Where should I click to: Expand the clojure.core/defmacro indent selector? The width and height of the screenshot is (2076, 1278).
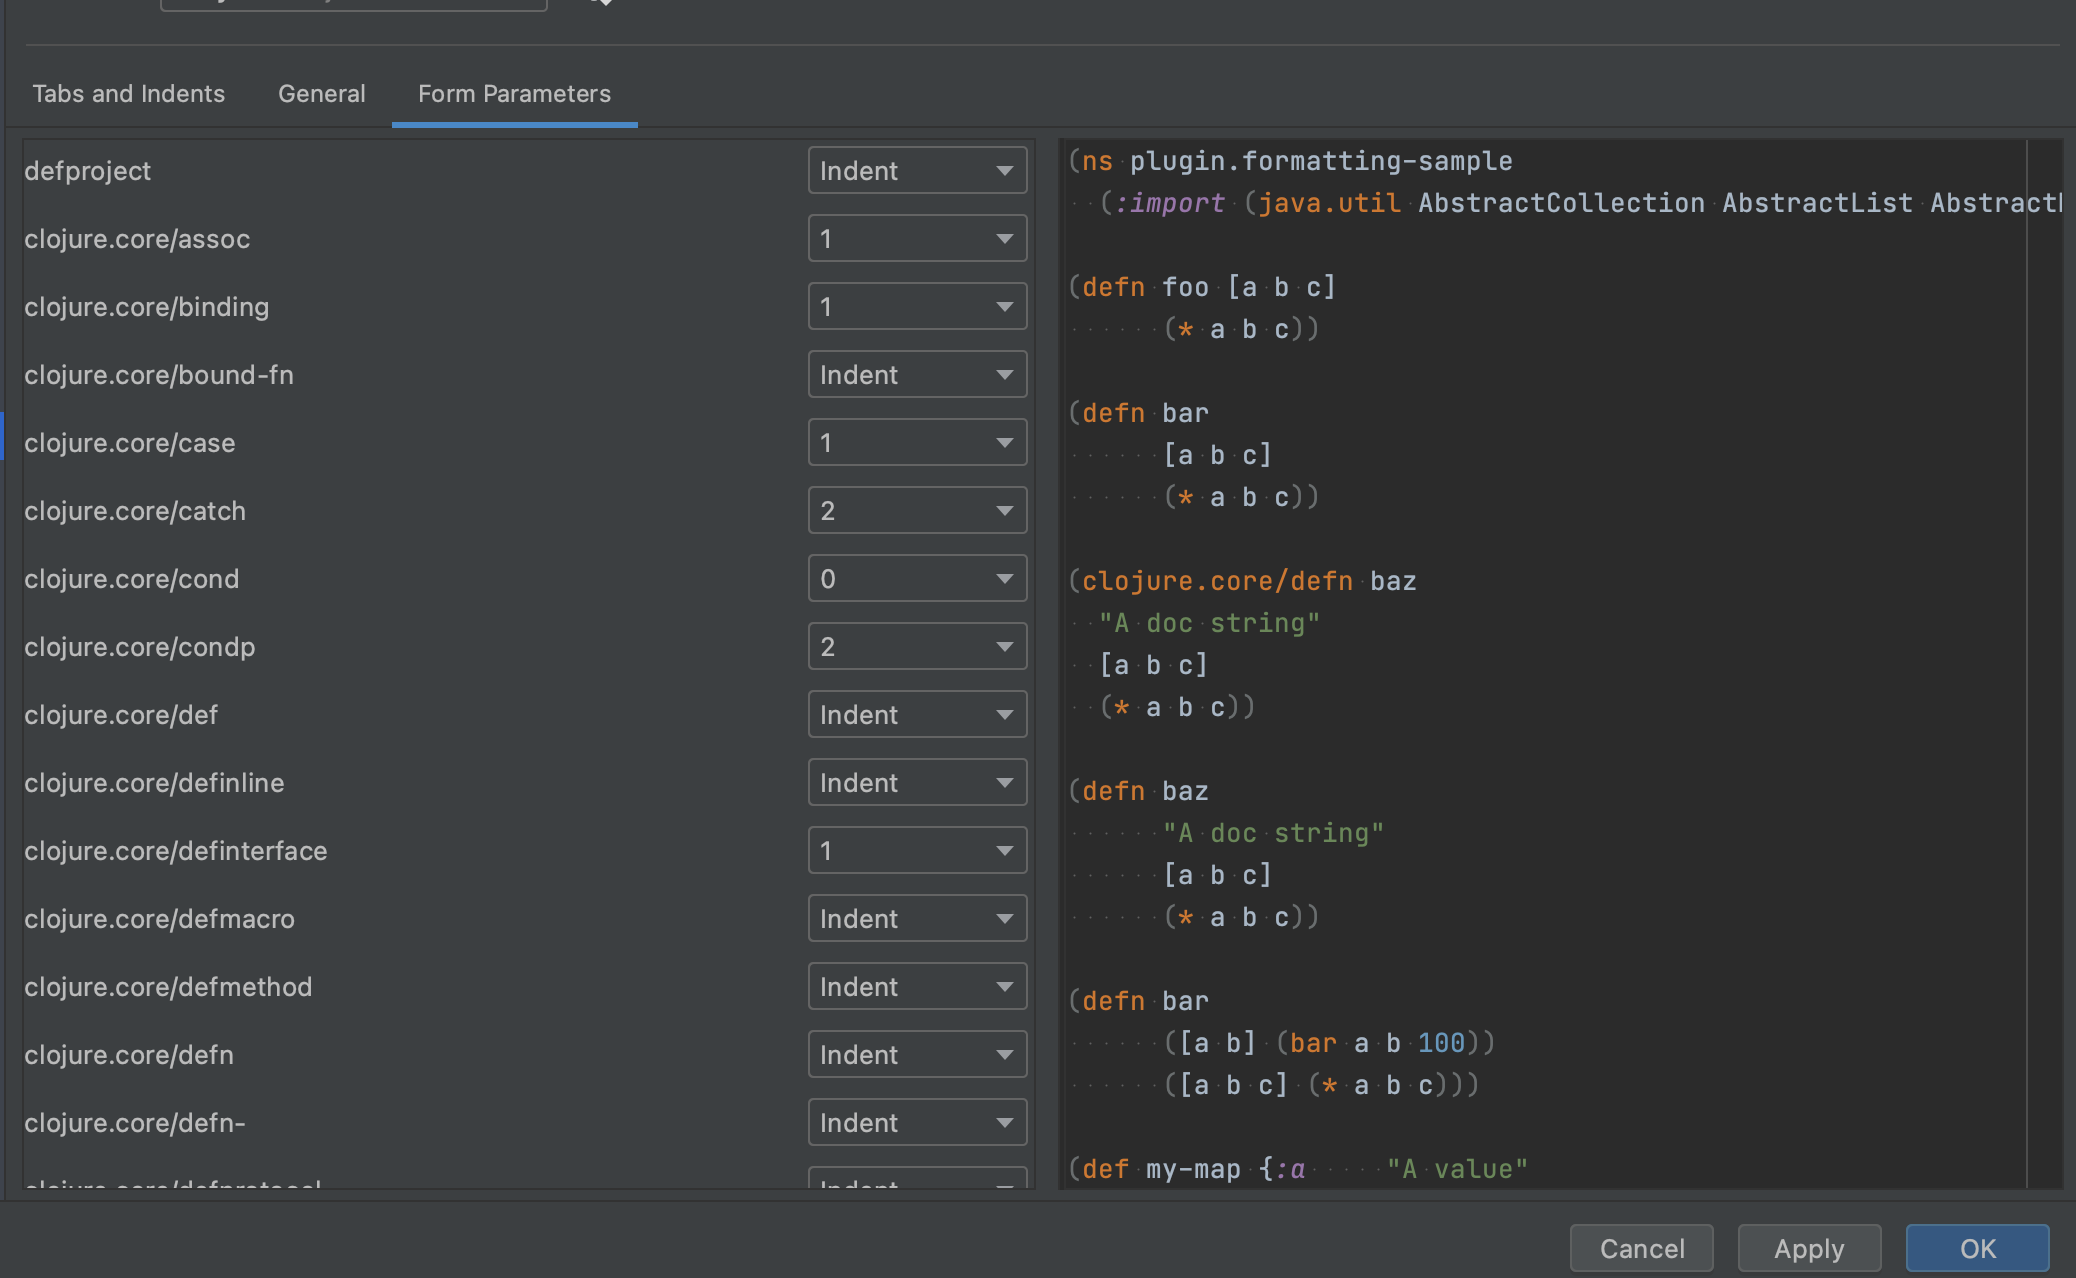917,918
